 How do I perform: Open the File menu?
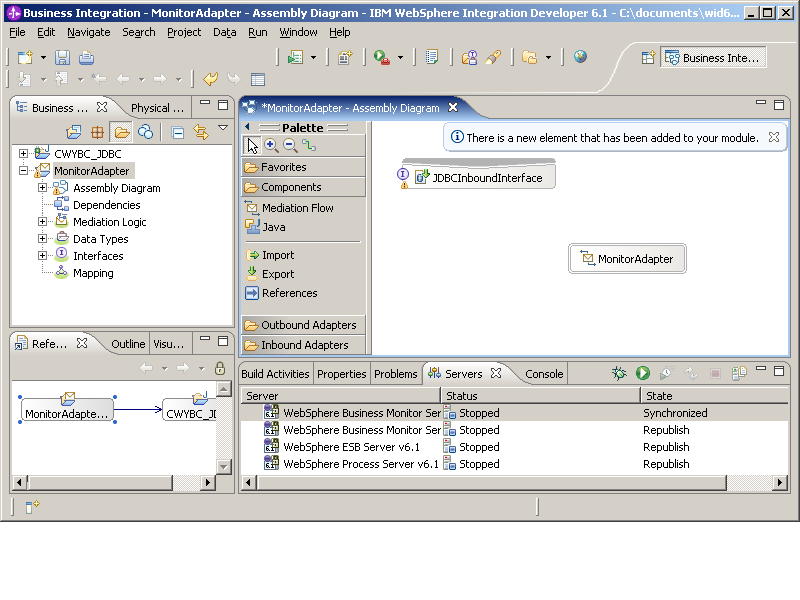pyautogui.click(x=17, y=32)
